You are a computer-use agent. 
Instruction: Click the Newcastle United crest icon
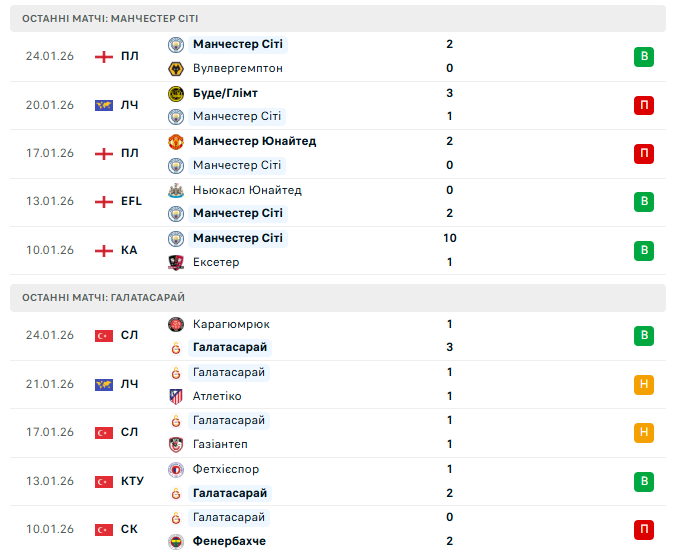point(176,190)
